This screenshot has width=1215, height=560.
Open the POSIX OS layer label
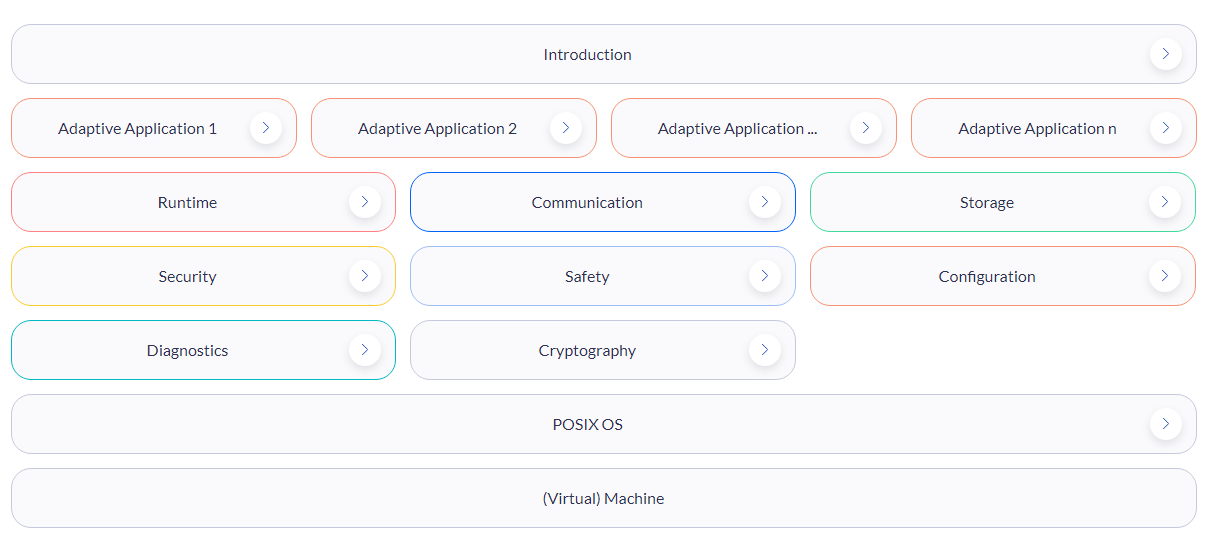pos(587,425)
